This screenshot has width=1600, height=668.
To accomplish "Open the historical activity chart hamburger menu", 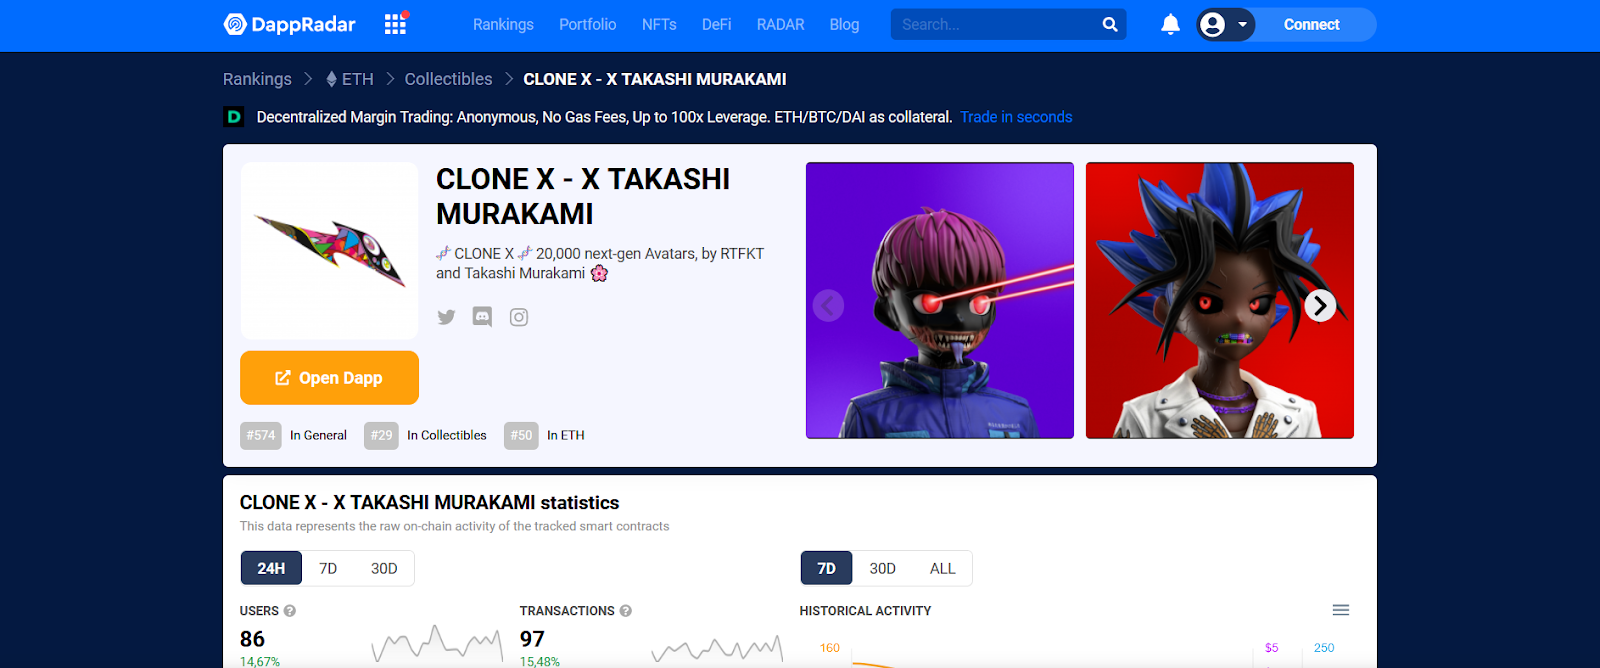I will 1341,610.
